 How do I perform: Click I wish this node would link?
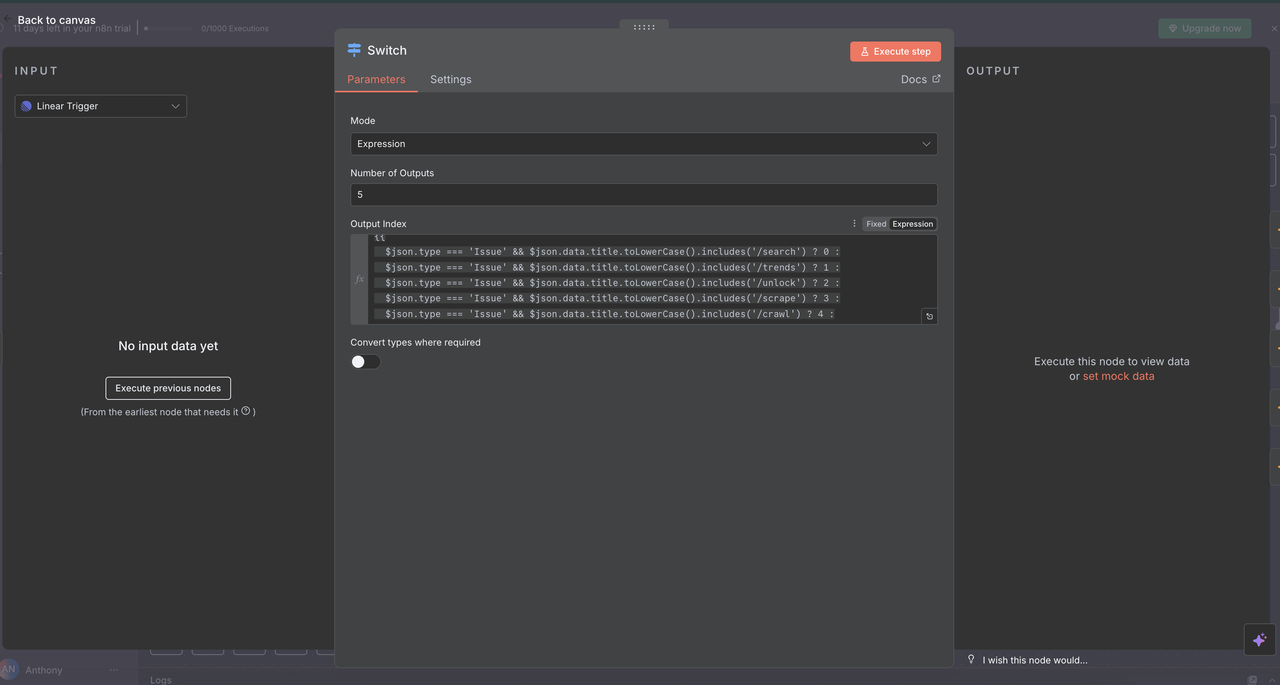[1035, 660]
